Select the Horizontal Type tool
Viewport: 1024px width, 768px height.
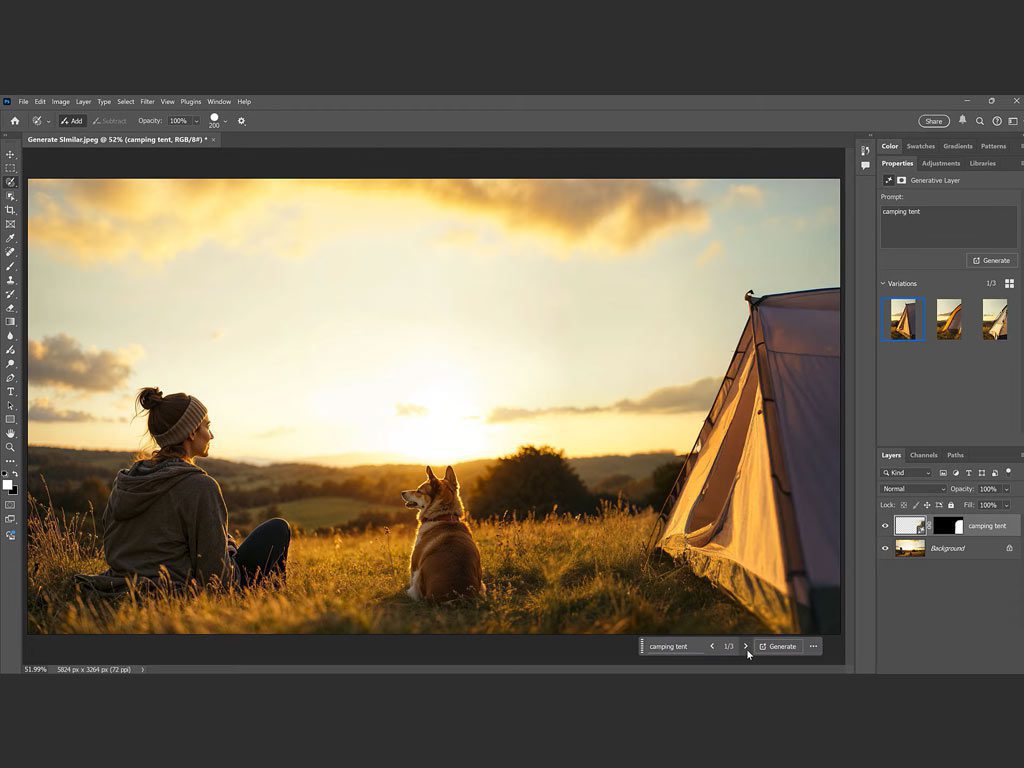click(x=11, y=392)
